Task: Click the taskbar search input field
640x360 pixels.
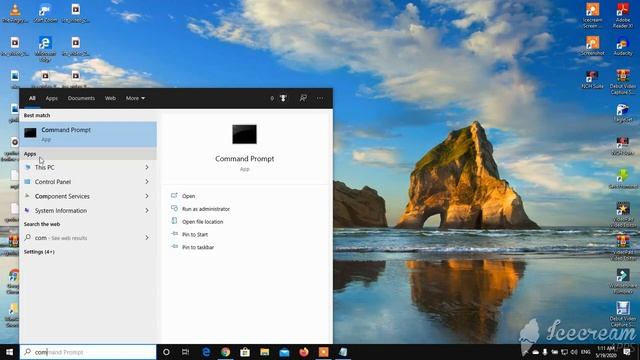Action: [x=88, y=352]
